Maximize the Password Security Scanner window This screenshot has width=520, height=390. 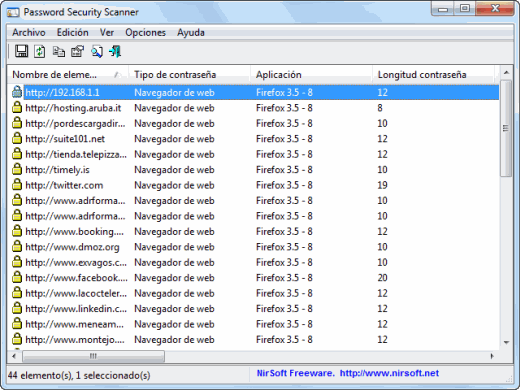point(465,8)
